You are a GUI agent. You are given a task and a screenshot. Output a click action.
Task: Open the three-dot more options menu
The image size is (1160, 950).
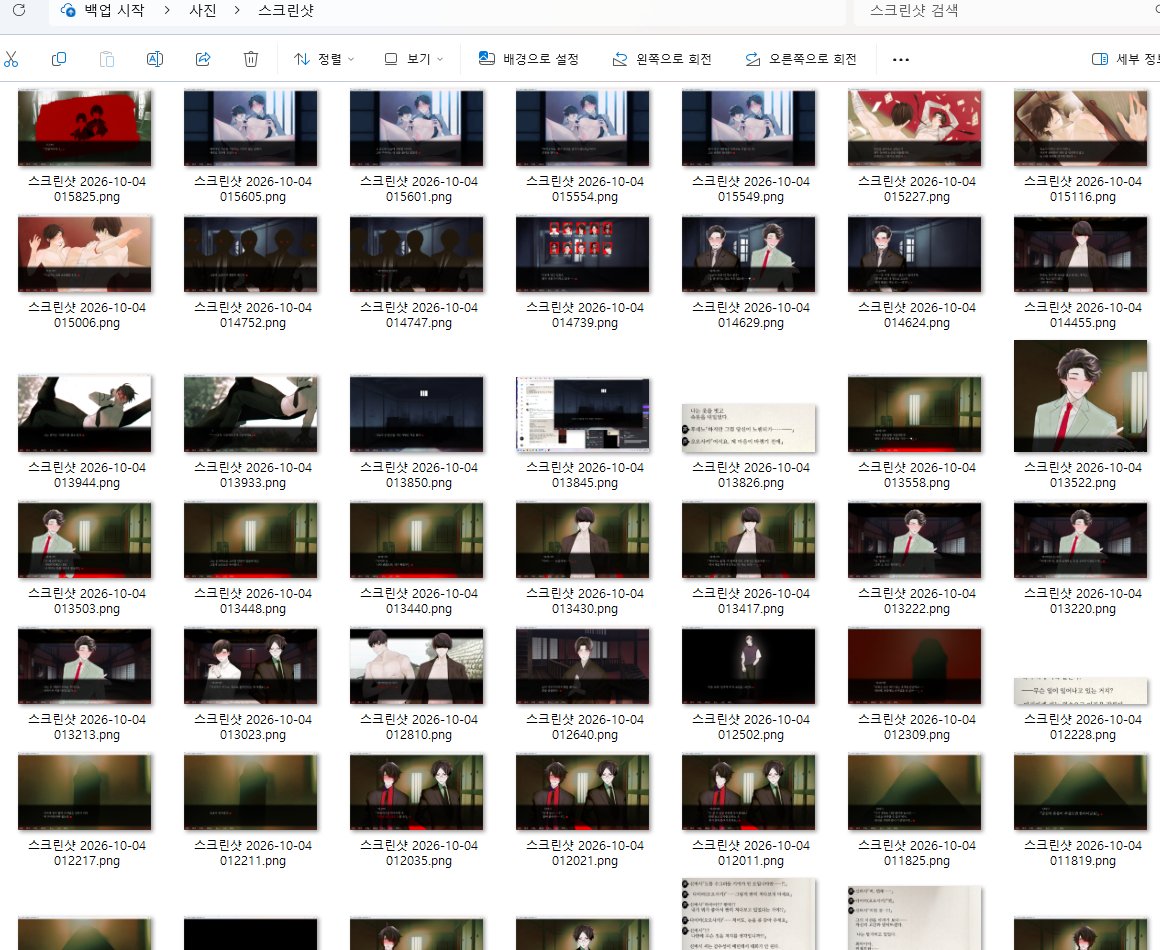point(900,59)
